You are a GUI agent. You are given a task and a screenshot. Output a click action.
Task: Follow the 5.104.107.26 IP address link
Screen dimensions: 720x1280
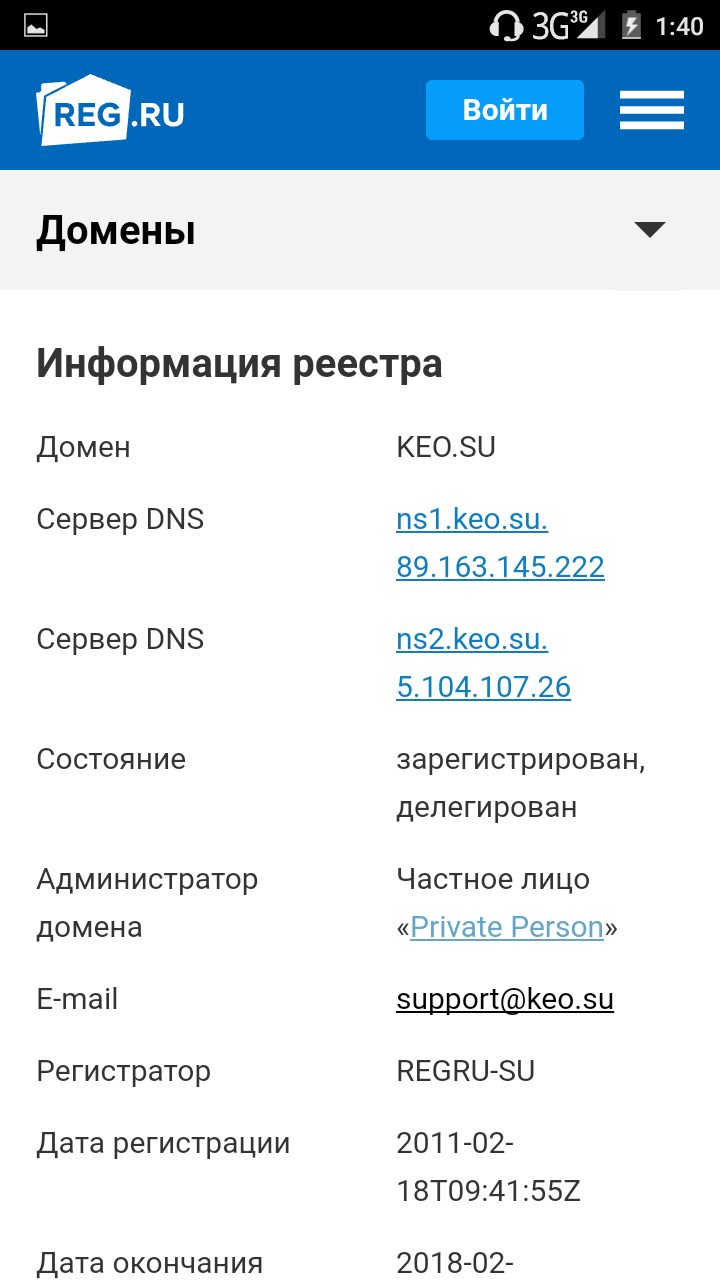point(483,688)
